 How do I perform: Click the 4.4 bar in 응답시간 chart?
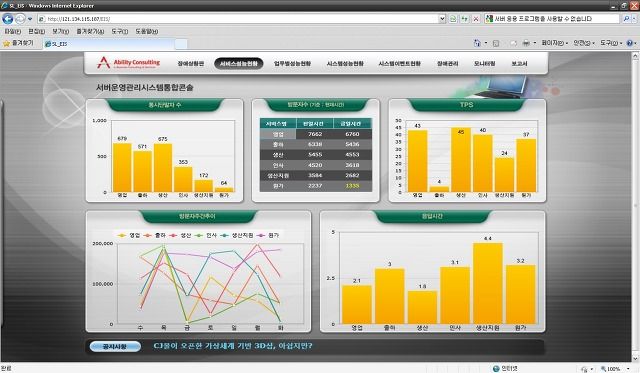click(x=488, y=284)
